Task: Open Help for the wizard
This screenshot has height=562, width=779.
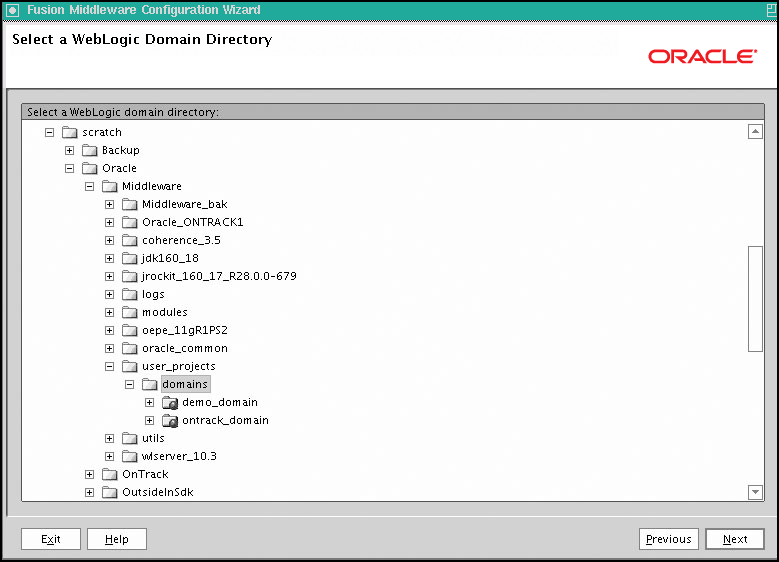Action: [x=117, y=539]
